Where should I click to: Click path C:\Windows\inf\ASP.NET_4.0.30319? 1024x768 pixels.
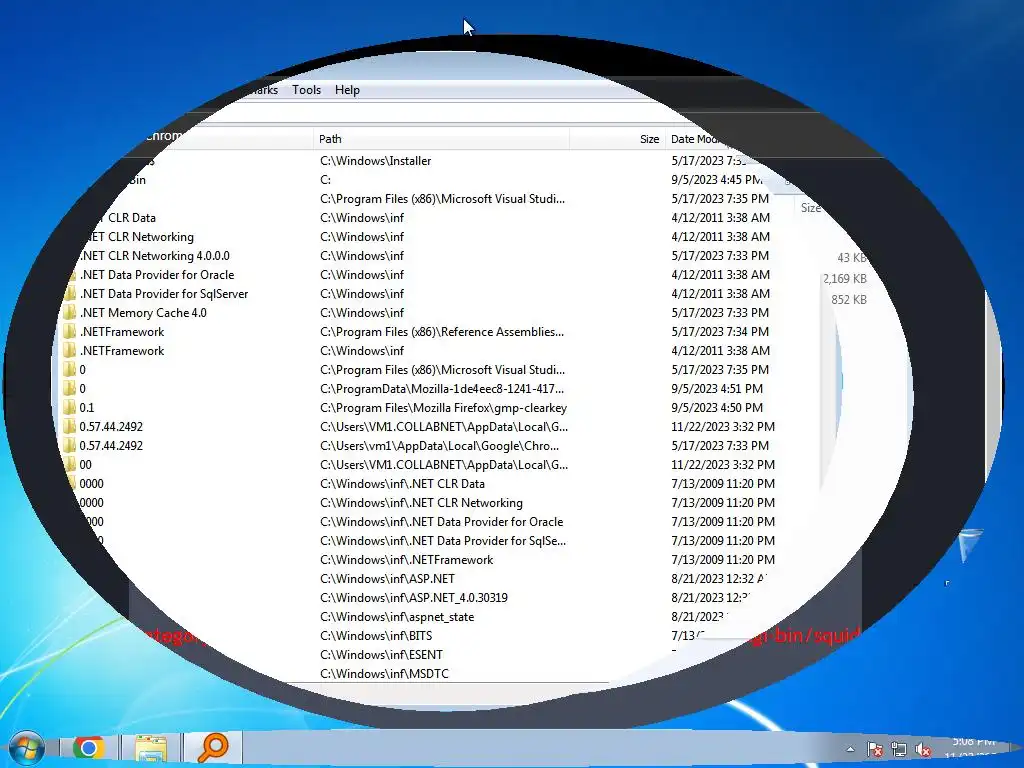tap(413, 597)
